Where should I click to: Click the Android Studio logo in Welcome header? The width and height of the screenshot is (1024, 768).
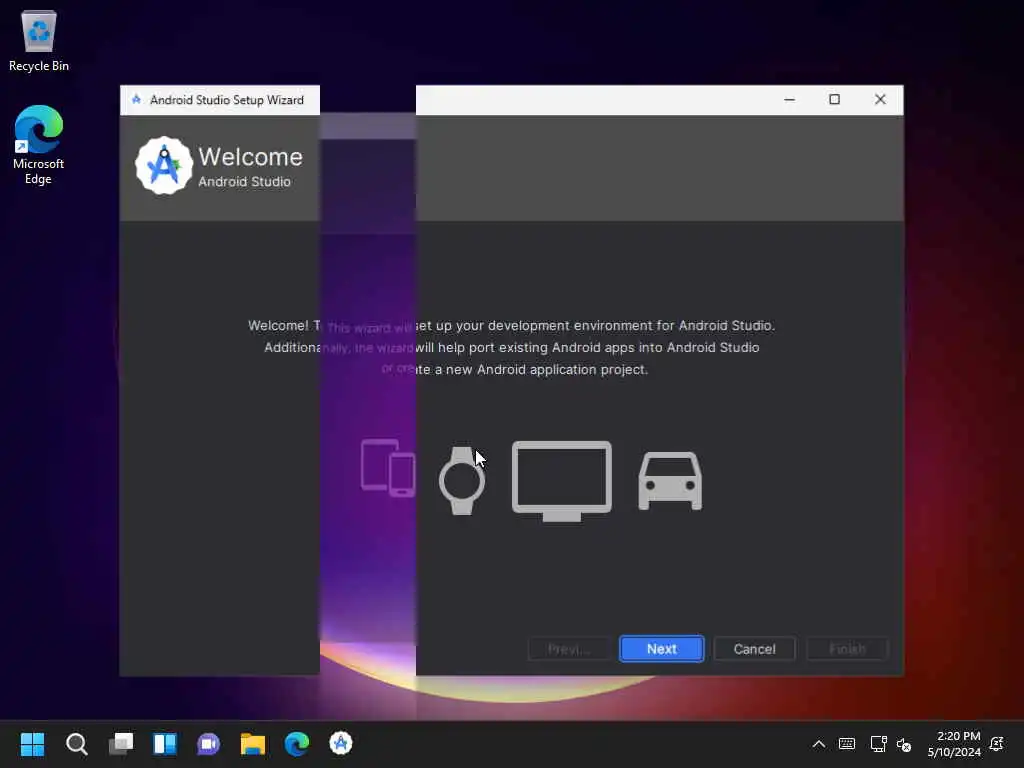[x=164, y=166]
